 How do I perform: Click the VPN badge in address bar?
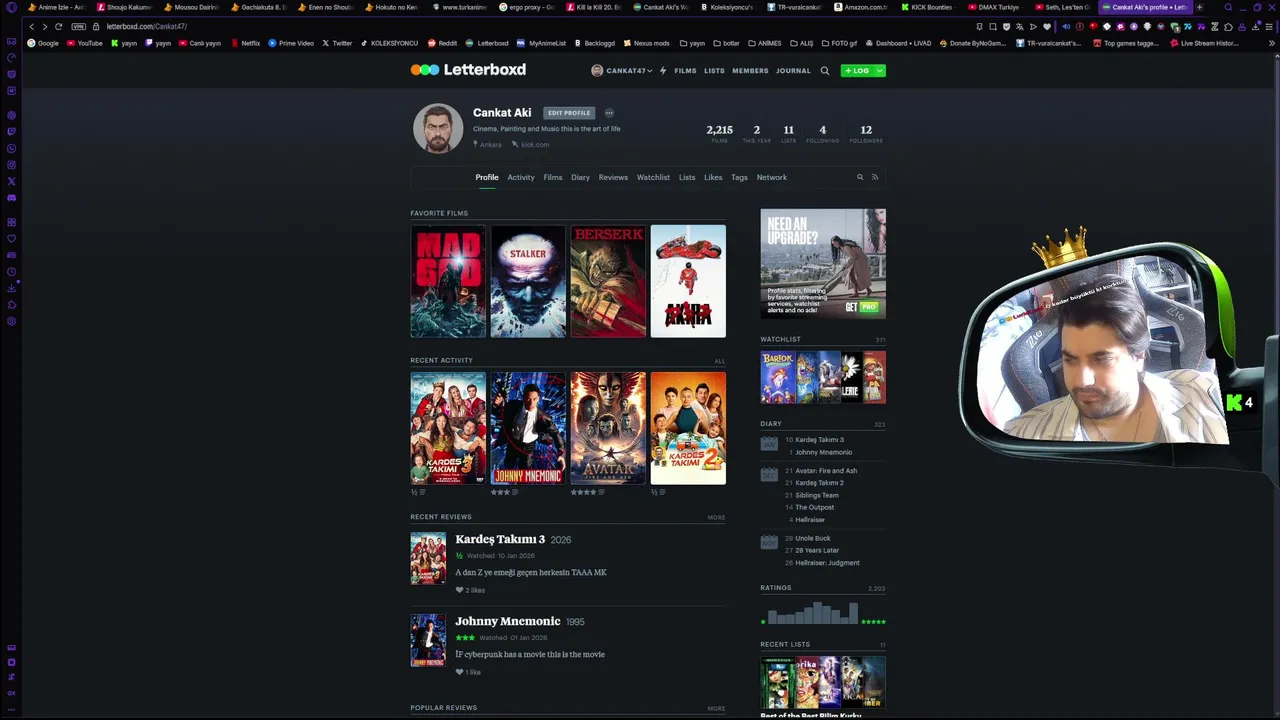point(78,26)
